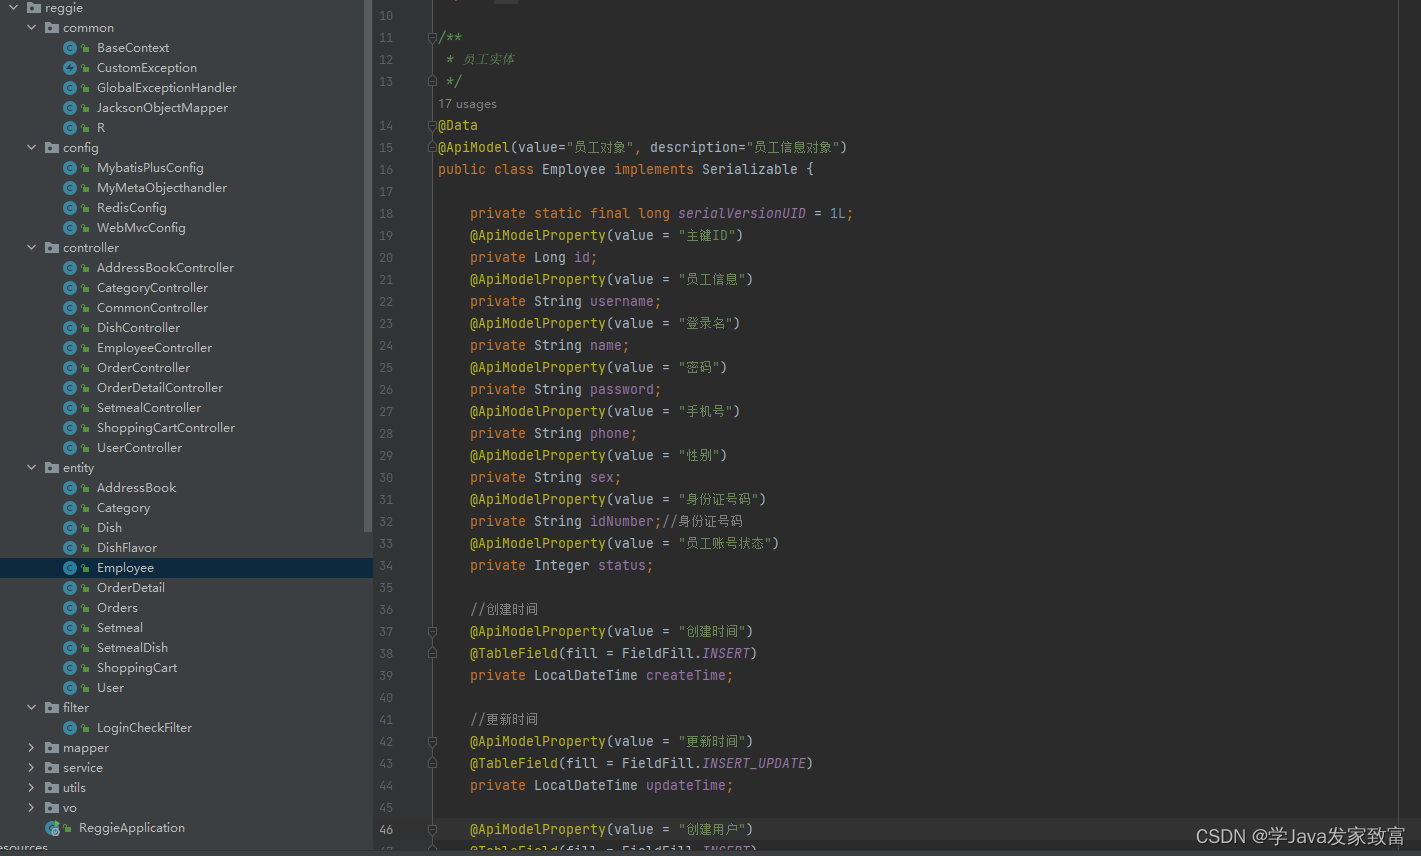1421x856 pixels.
Task: Click the CategoryController class icon
Action: click(x=70, y=288)
